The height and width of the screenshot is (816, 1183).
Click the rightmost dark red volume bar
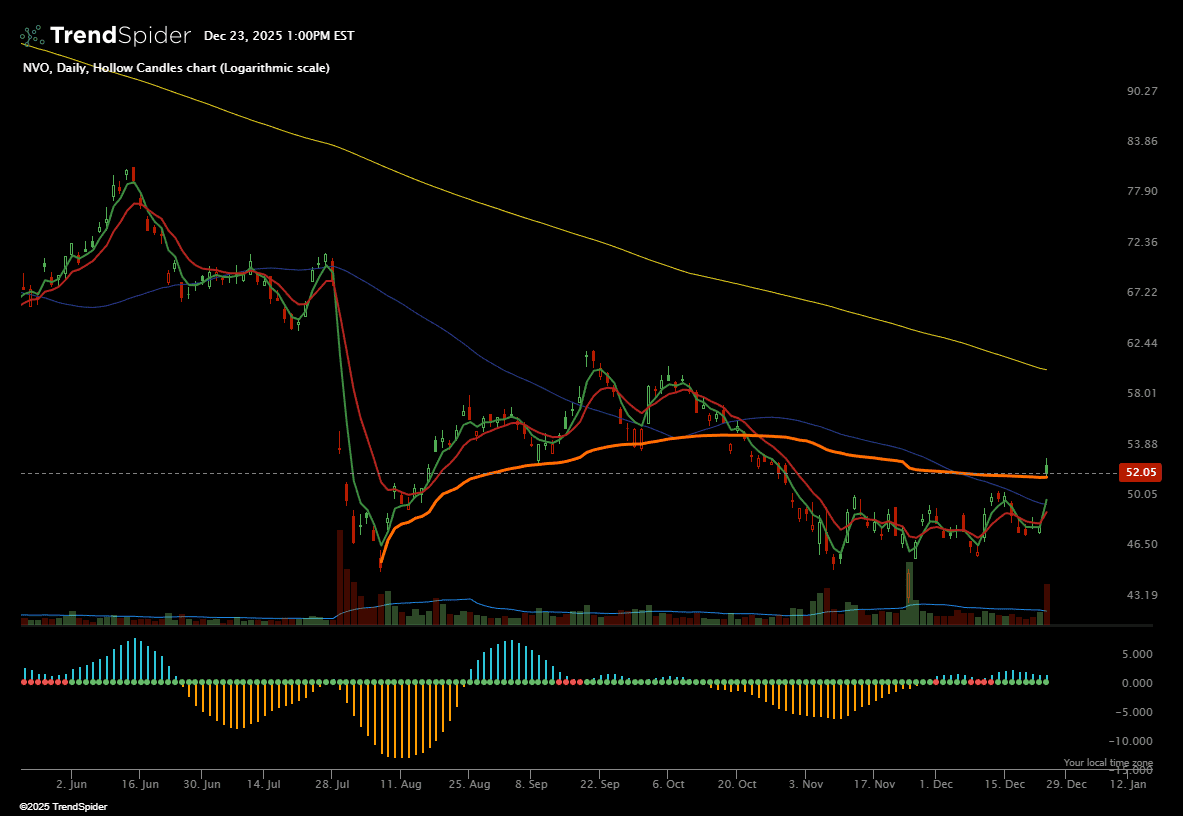(1047, 604)
